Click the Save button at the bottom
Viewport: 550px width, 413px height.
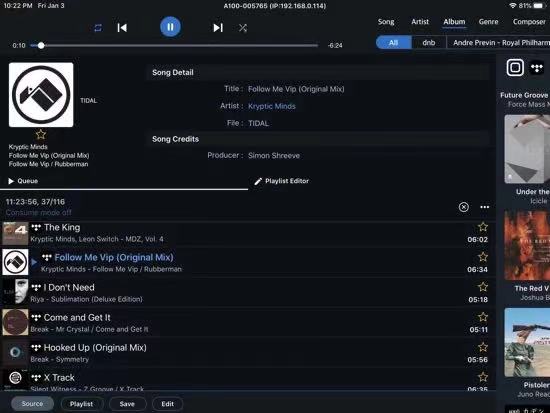[x=127, y=404]
